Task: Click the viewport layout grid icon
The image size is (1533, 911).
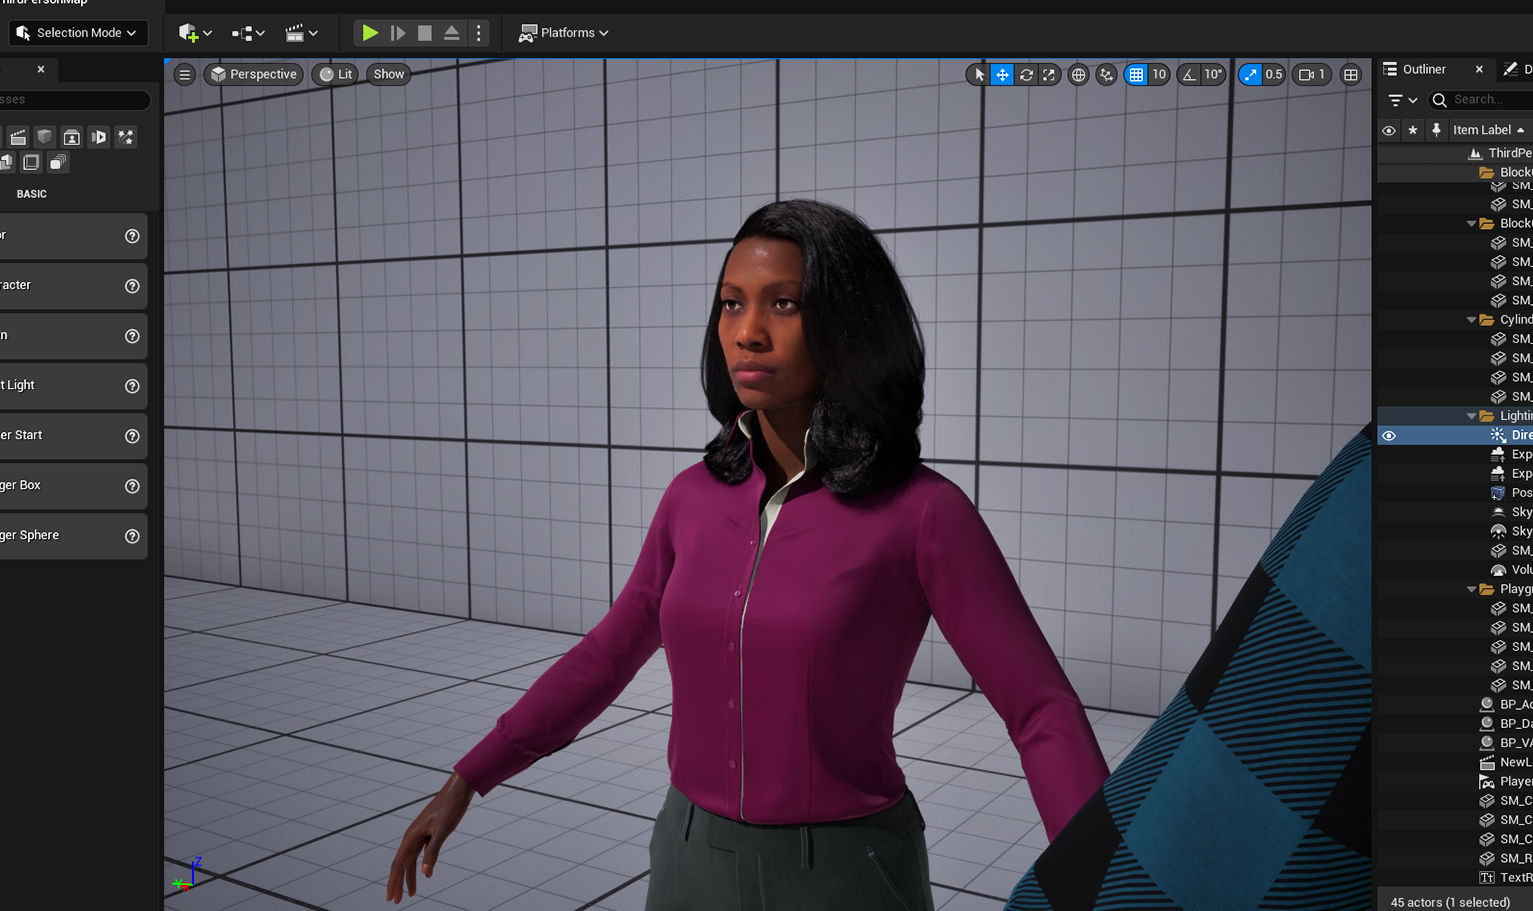Action: 1351,74
